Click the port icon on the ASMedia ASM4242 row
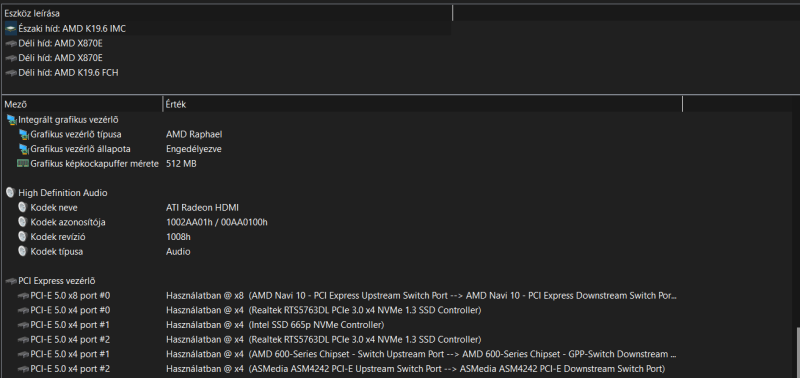This screenshot has width=800, height=378. pyautogui.click(x=23, y=369)
